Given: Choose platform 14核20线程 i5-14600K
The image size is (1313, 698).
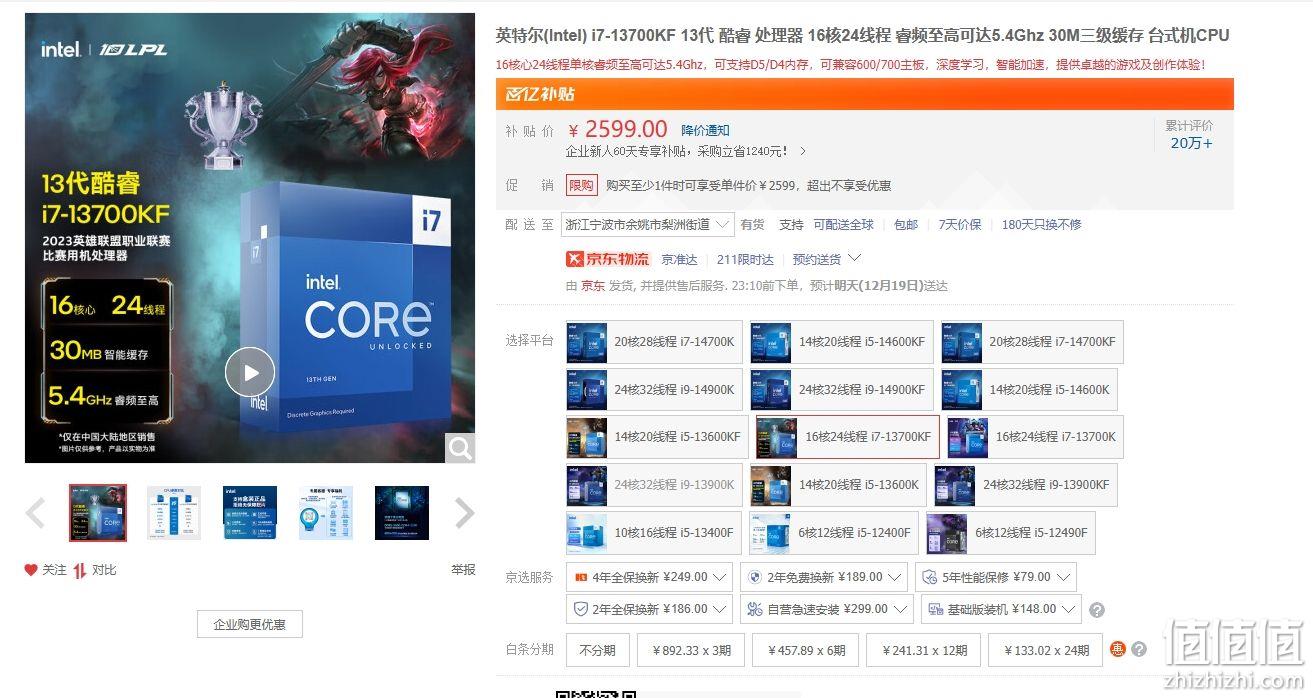Looking at the screenshot, I should [x=1029, y=390].
